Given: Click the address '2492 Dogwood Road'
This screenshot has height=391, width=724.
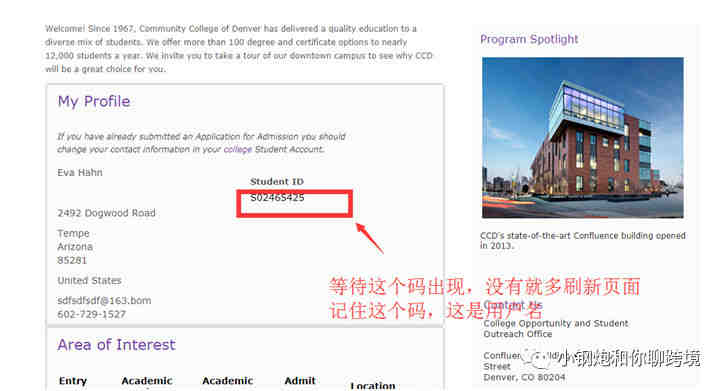Looking at the screenshot, I should [x=106, y=213].
